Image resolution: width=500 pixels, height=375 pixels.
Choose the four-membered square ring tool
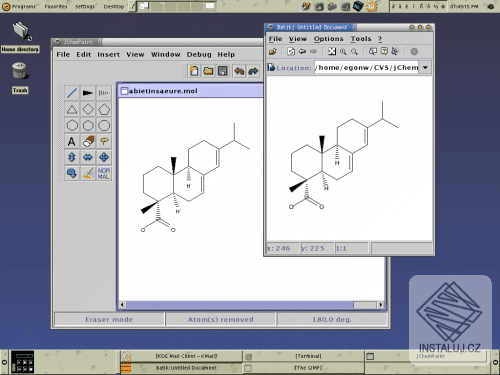click(88, 109)
